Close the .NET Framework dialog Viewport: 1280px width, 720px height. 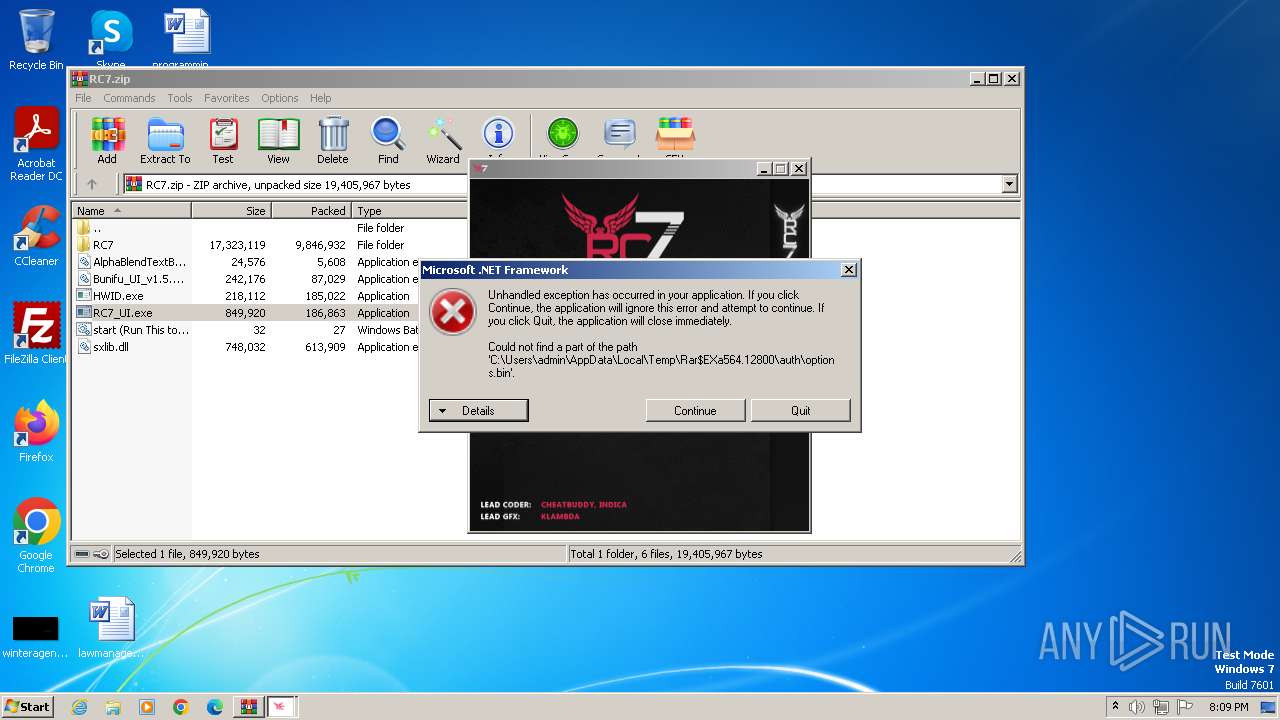pyautogui.click(x=848, y=270)
